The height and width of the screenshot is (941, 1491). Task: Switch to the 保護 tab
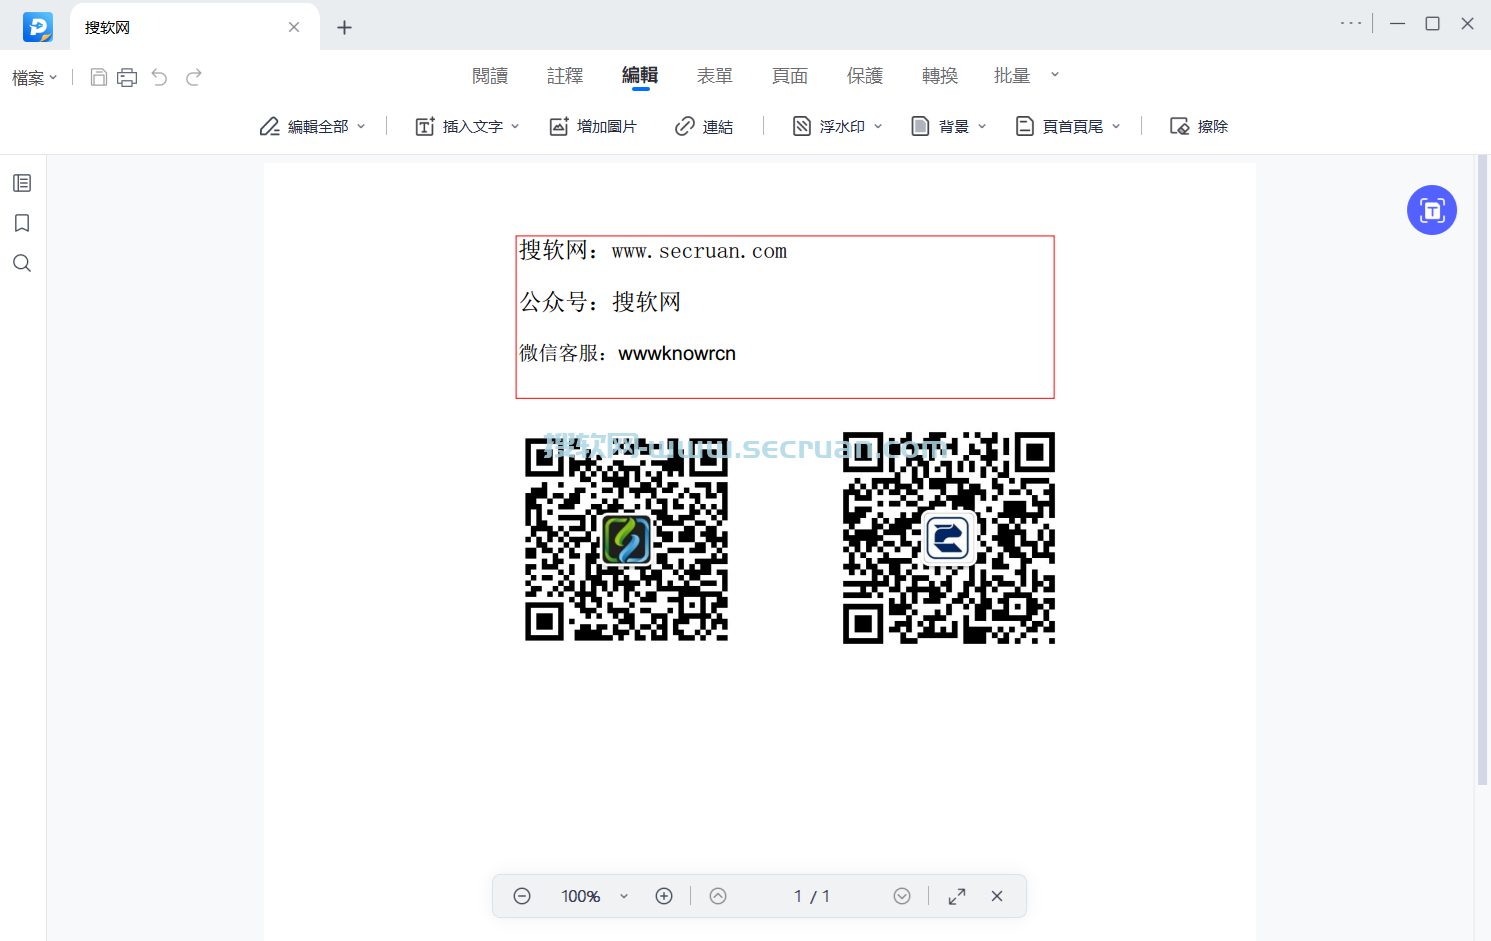(x=865, y=76)
